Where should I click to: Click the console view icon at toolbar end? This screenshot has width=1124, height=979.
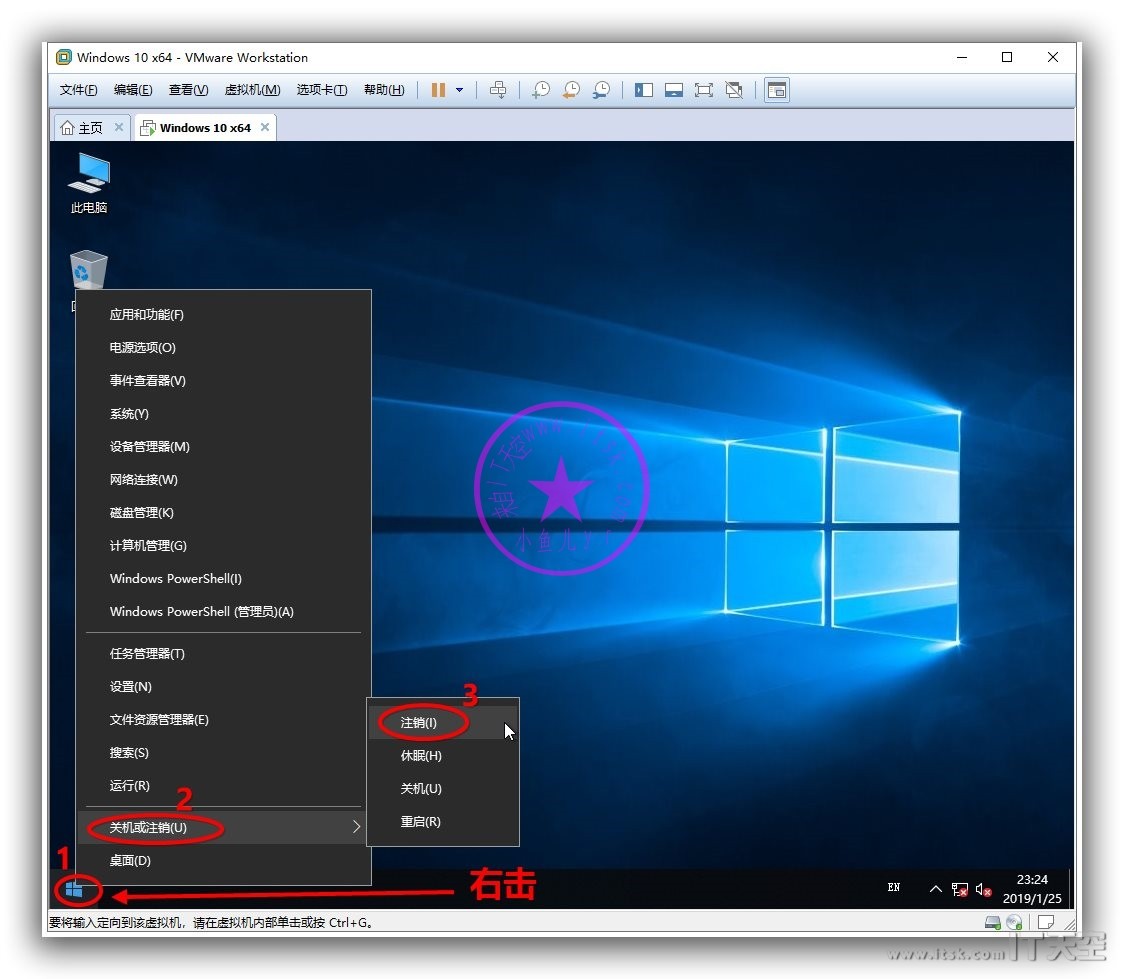776,90
